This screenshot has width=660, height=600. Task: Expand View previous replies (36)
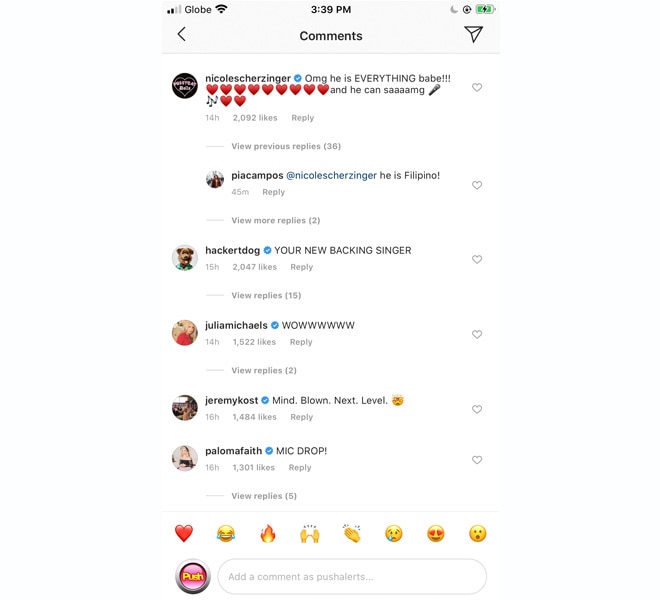(286, 146)
